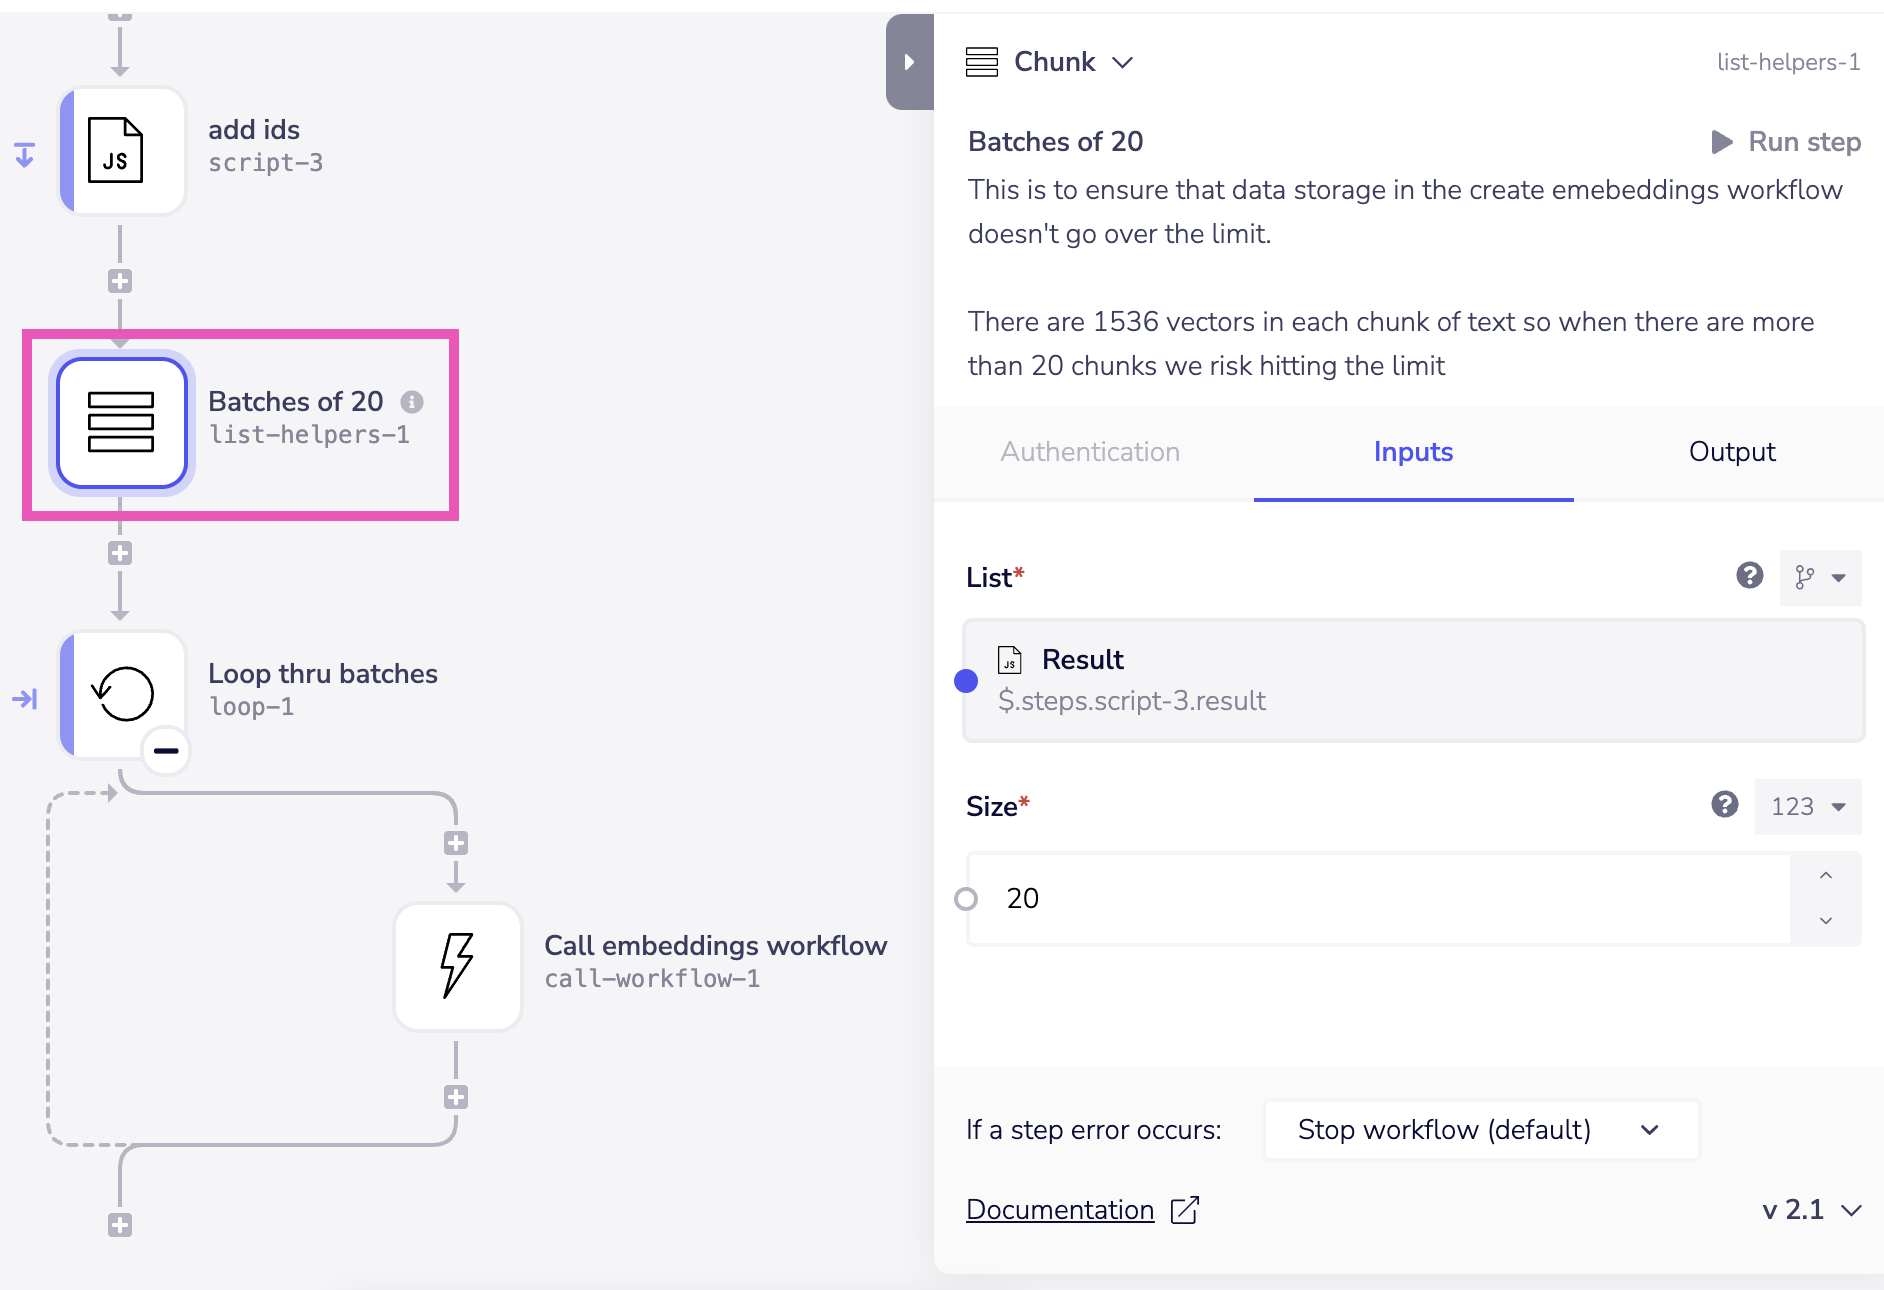
Task: Click the Run step button
Action: (1785, 142)
